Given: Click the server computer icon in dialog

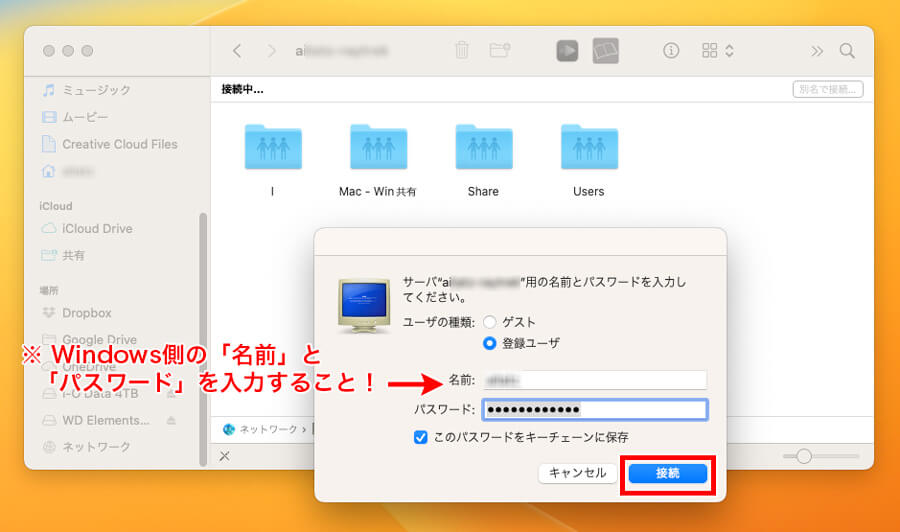Looking at the screenshot, I should click(x=364, y=305).
